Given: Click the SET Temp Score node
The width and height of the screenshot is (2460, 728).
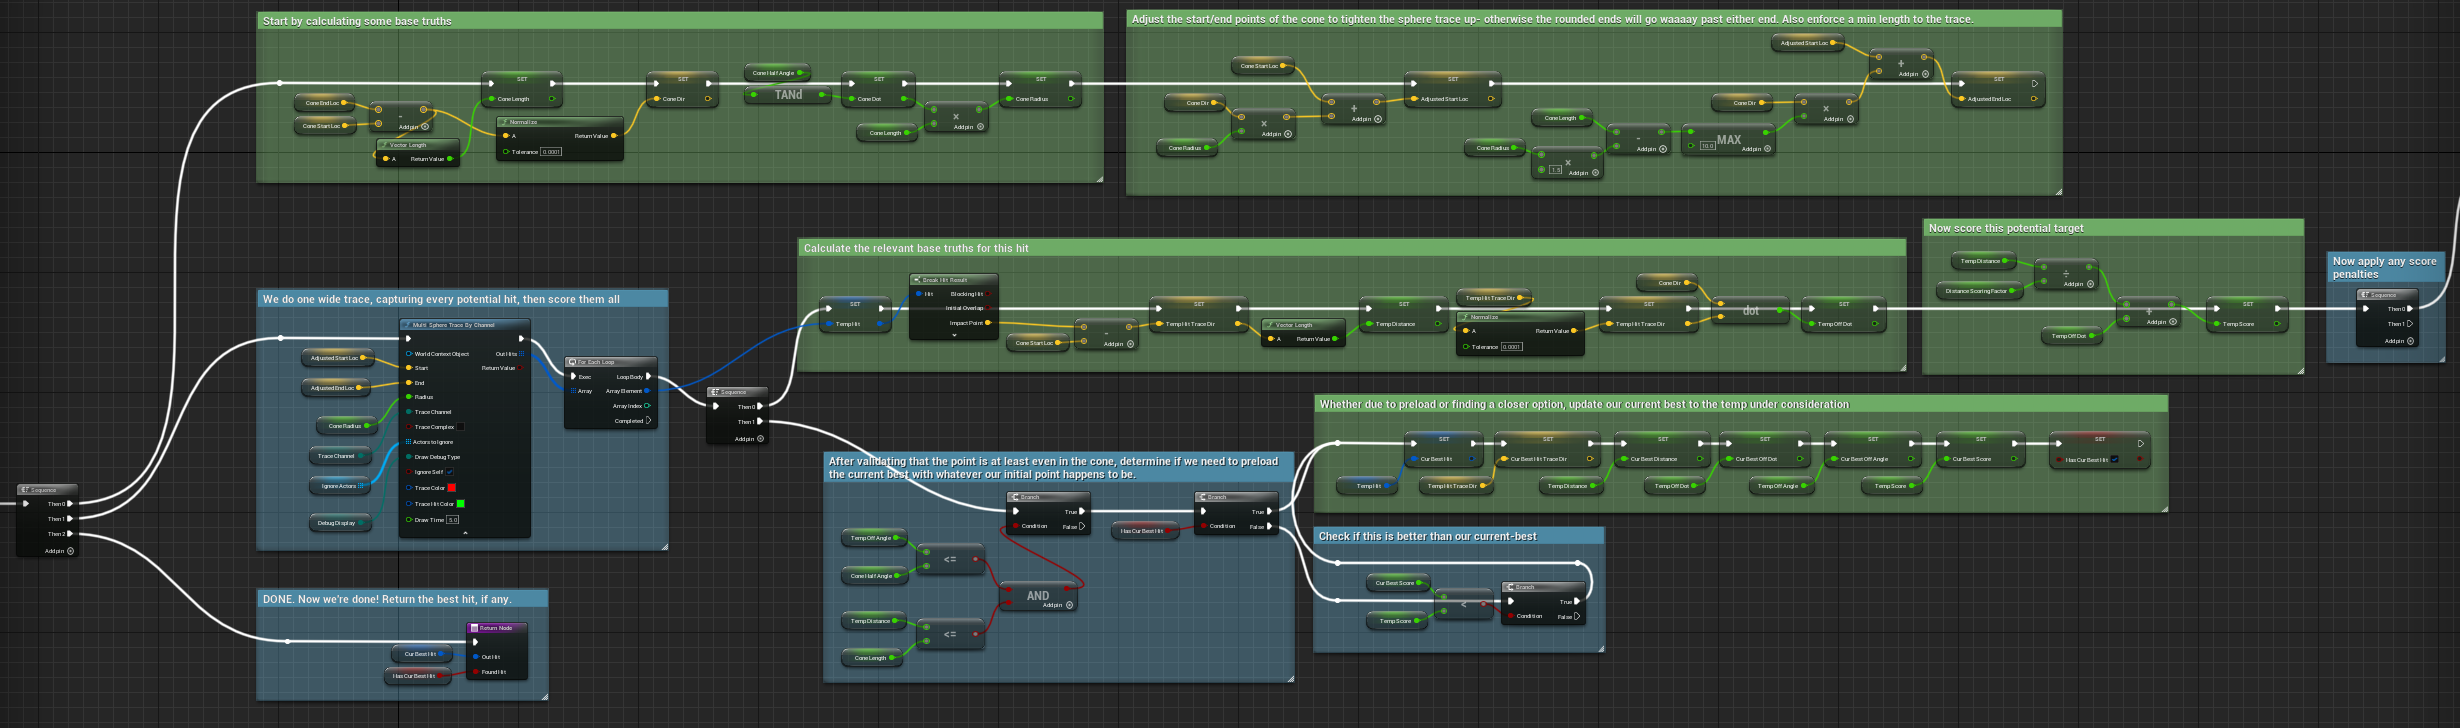Looking at the screenshot, I should 2248,314.
